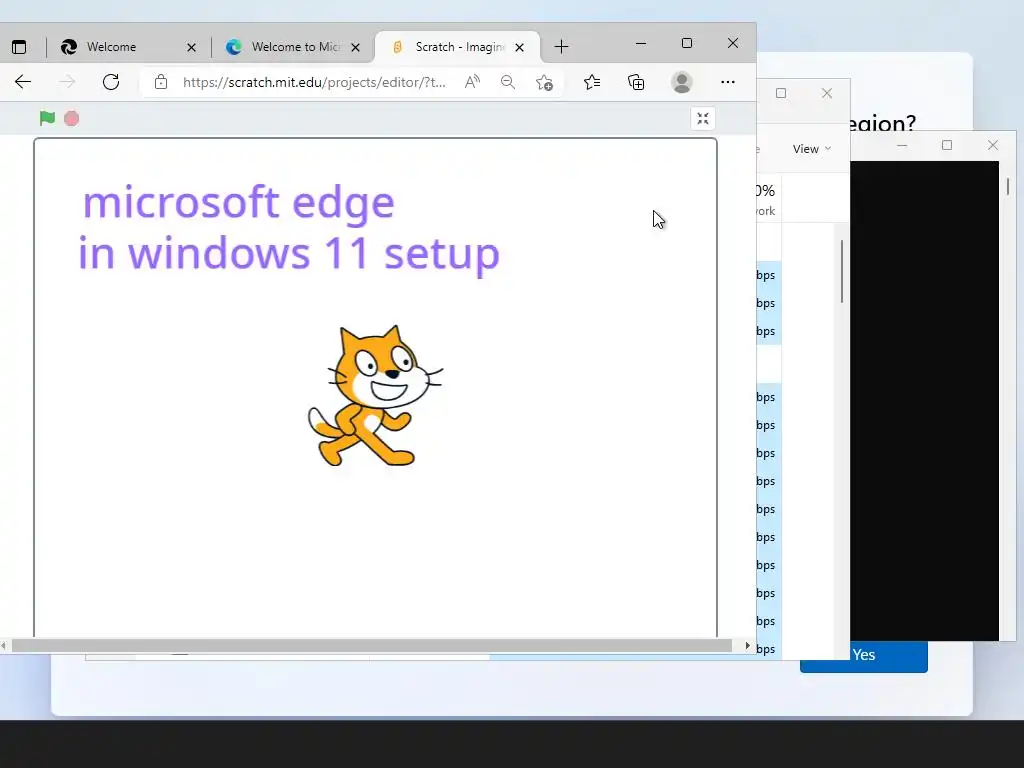This screenshot has width=1024, height=768.
Task: Switch to Welcome to Microsoft Edge tab
Action: tap(293, 47)
